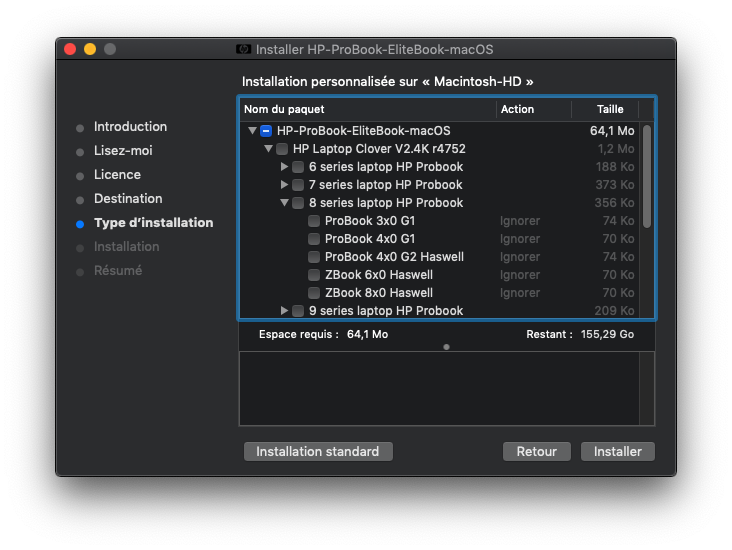Click the Taille column header
Screen dimensions: 732x550
click(x=605, y=109)
